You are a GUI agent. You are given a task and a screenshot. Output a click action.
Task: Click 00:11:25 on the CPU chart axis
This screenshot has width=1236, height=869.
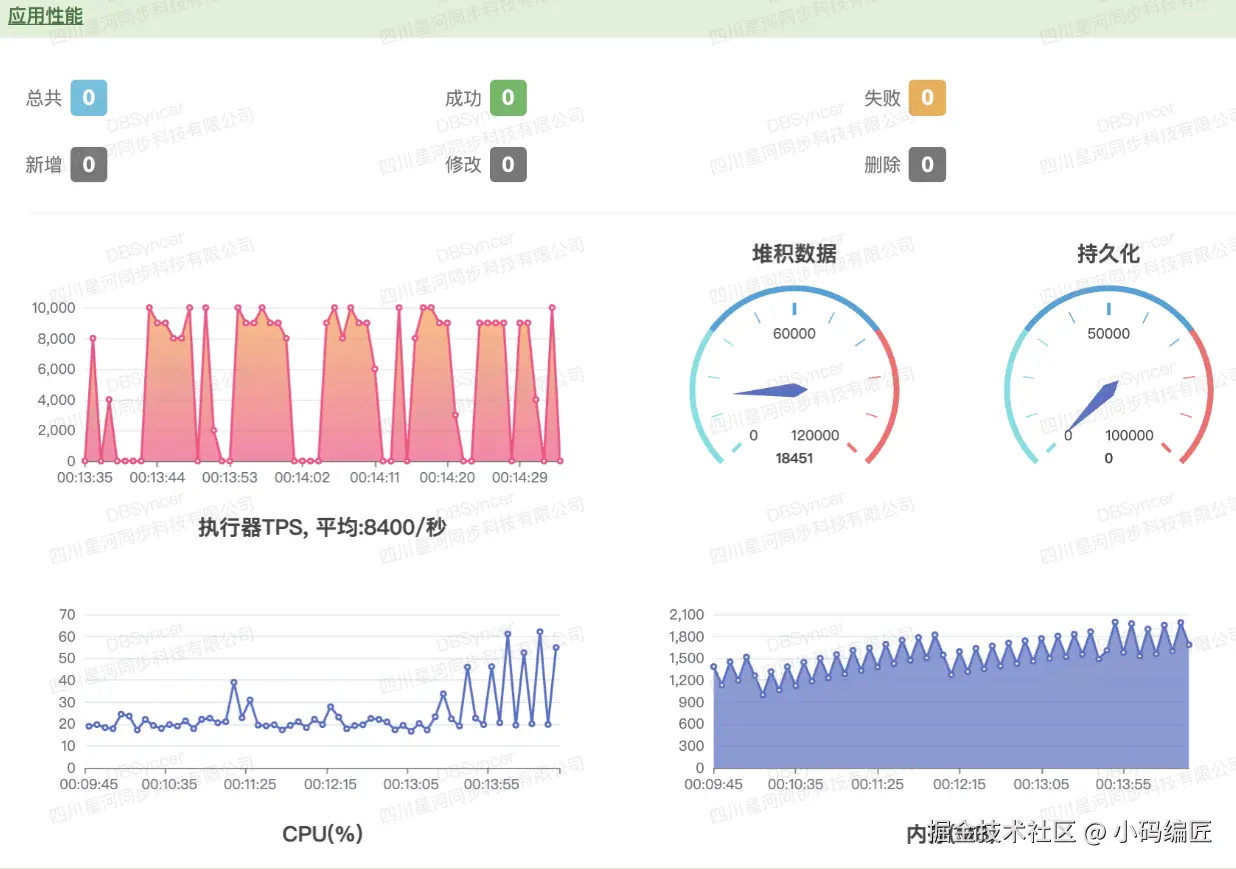tap(250, 785)
